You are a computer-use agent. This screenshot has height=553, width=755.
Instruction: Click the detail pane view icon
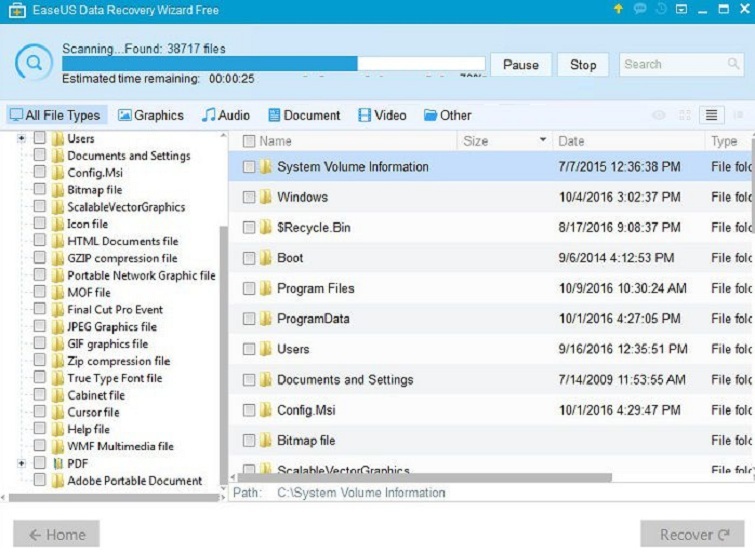[738, 115]
